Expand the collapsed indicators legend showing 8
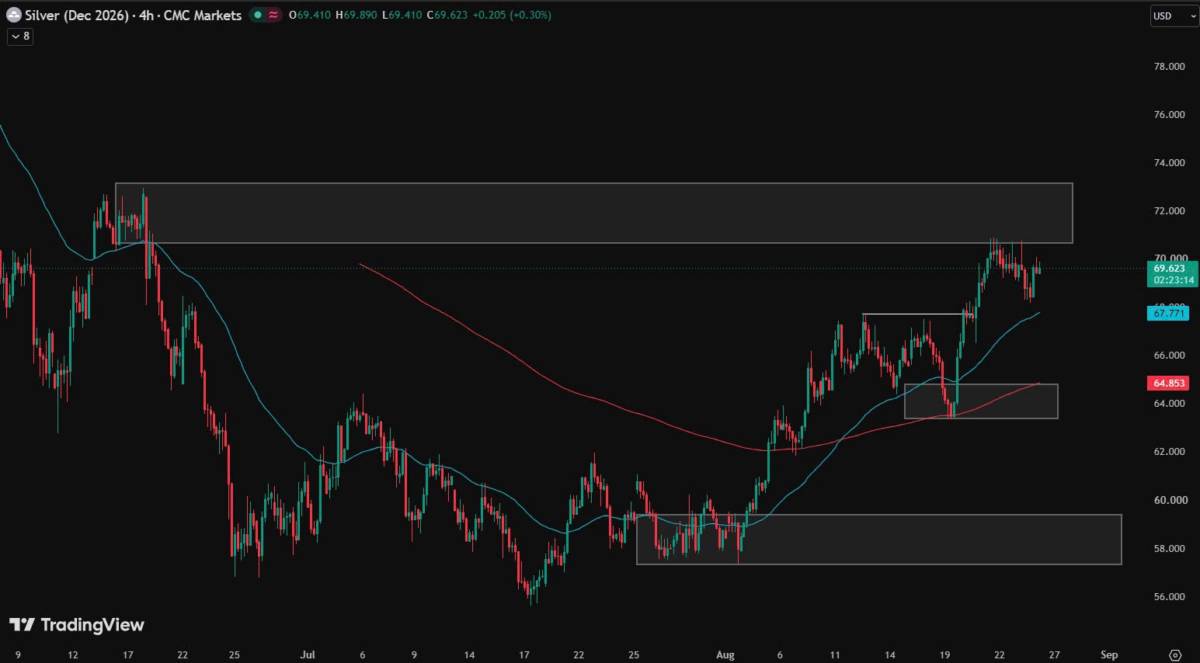Image resolution: width=1200 pixels, height=663 pixels. [x=19, y=37]
